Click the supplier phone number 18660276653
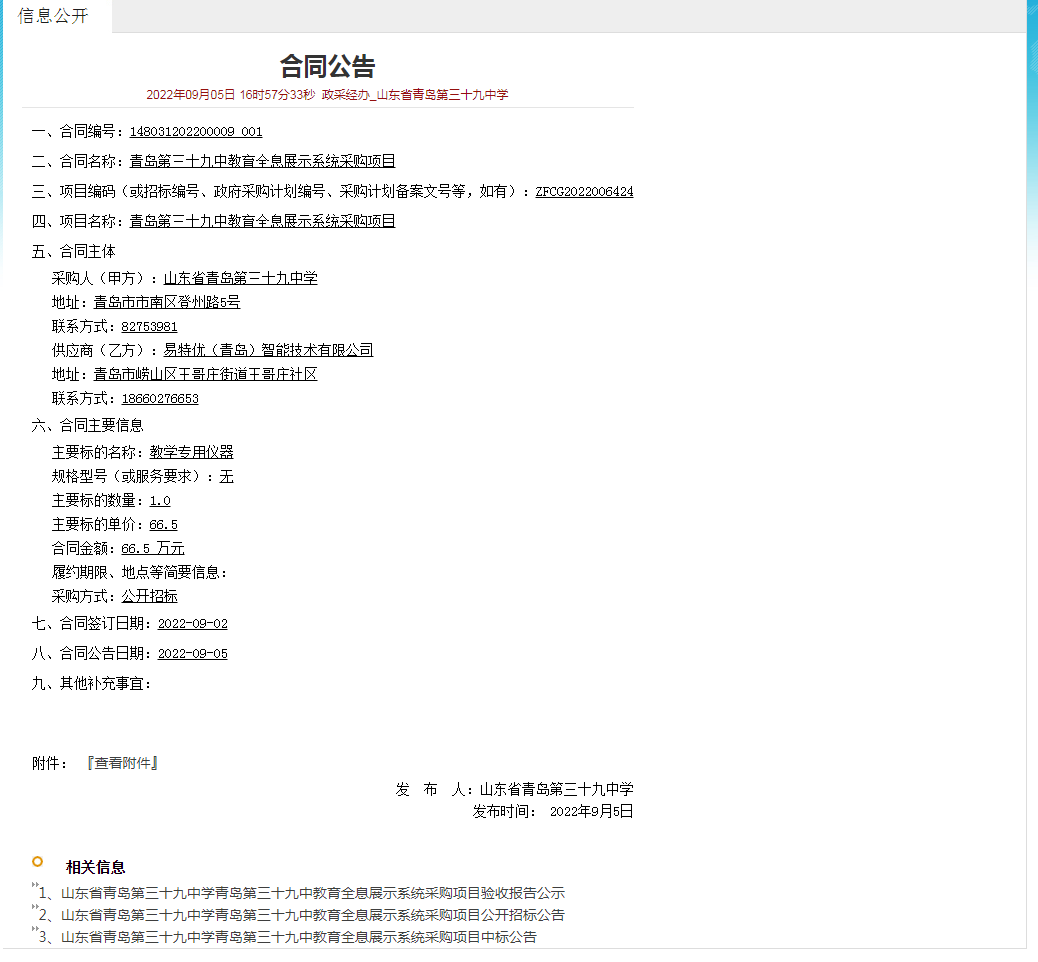 click(x=160, y=398)
